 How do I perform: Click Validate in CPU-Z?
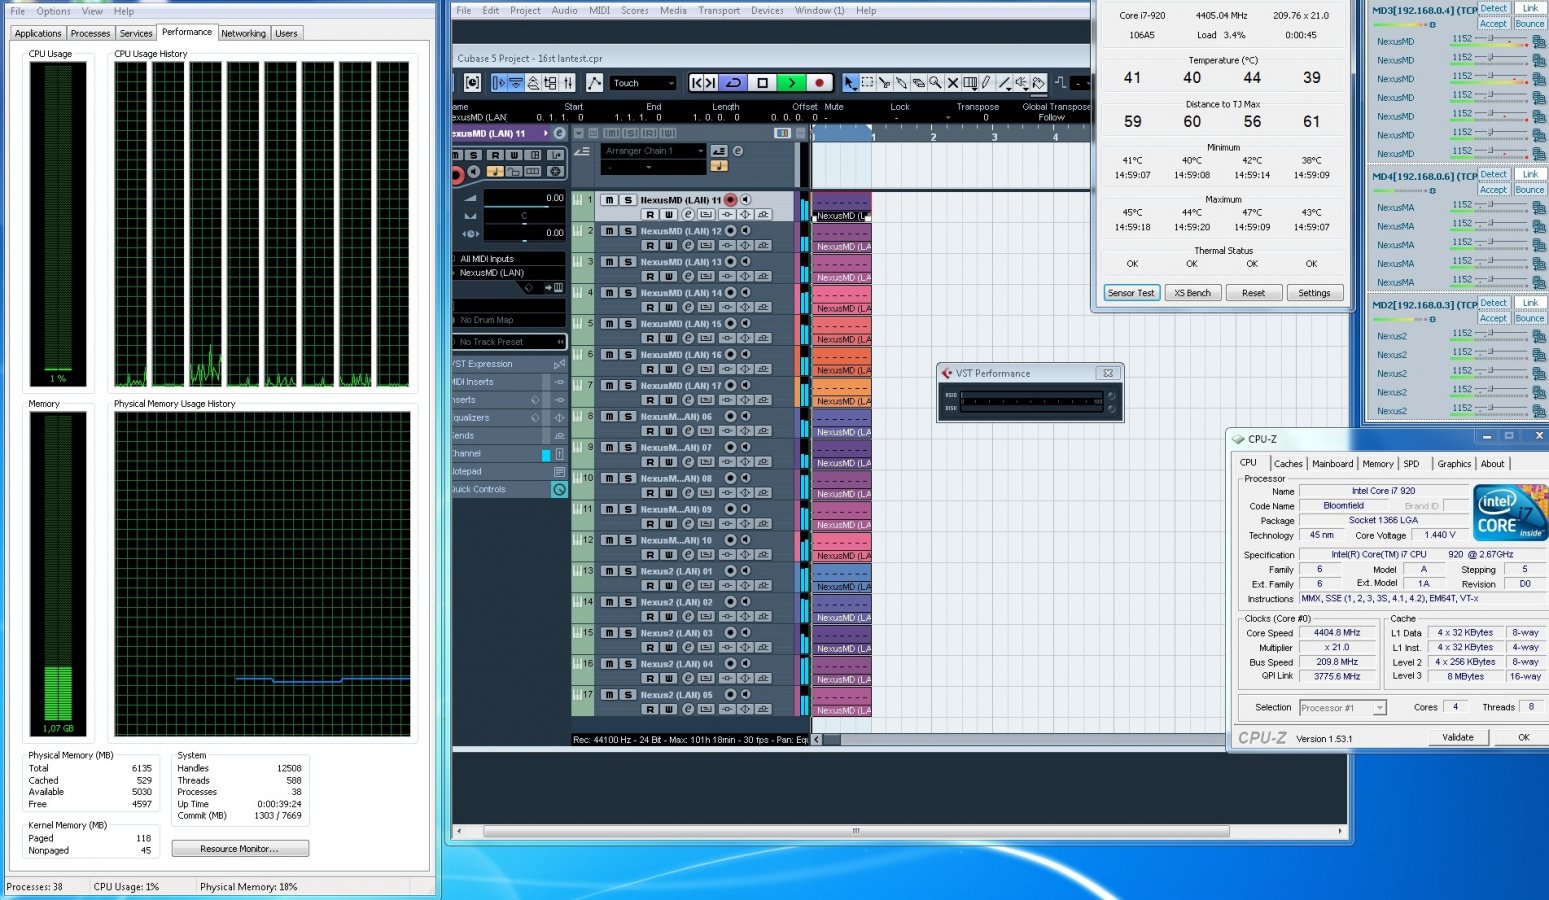point(1457,737)
